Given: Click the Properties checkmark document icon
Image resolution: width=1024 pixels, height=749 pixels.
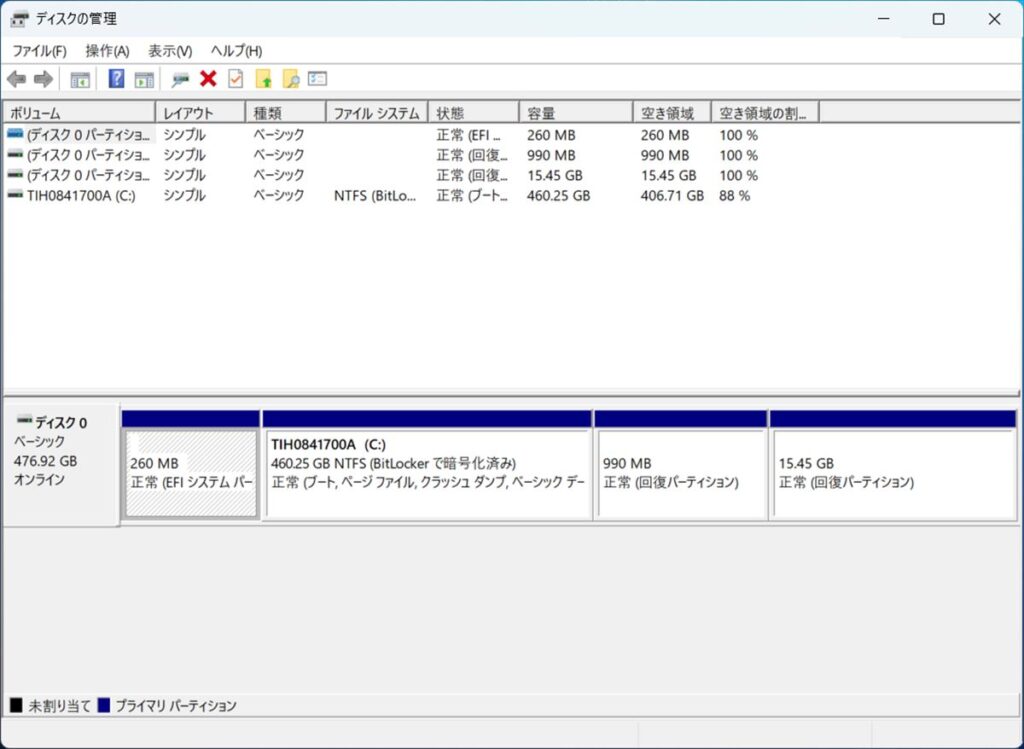Looking at the screenshot, I should point(236,79).
